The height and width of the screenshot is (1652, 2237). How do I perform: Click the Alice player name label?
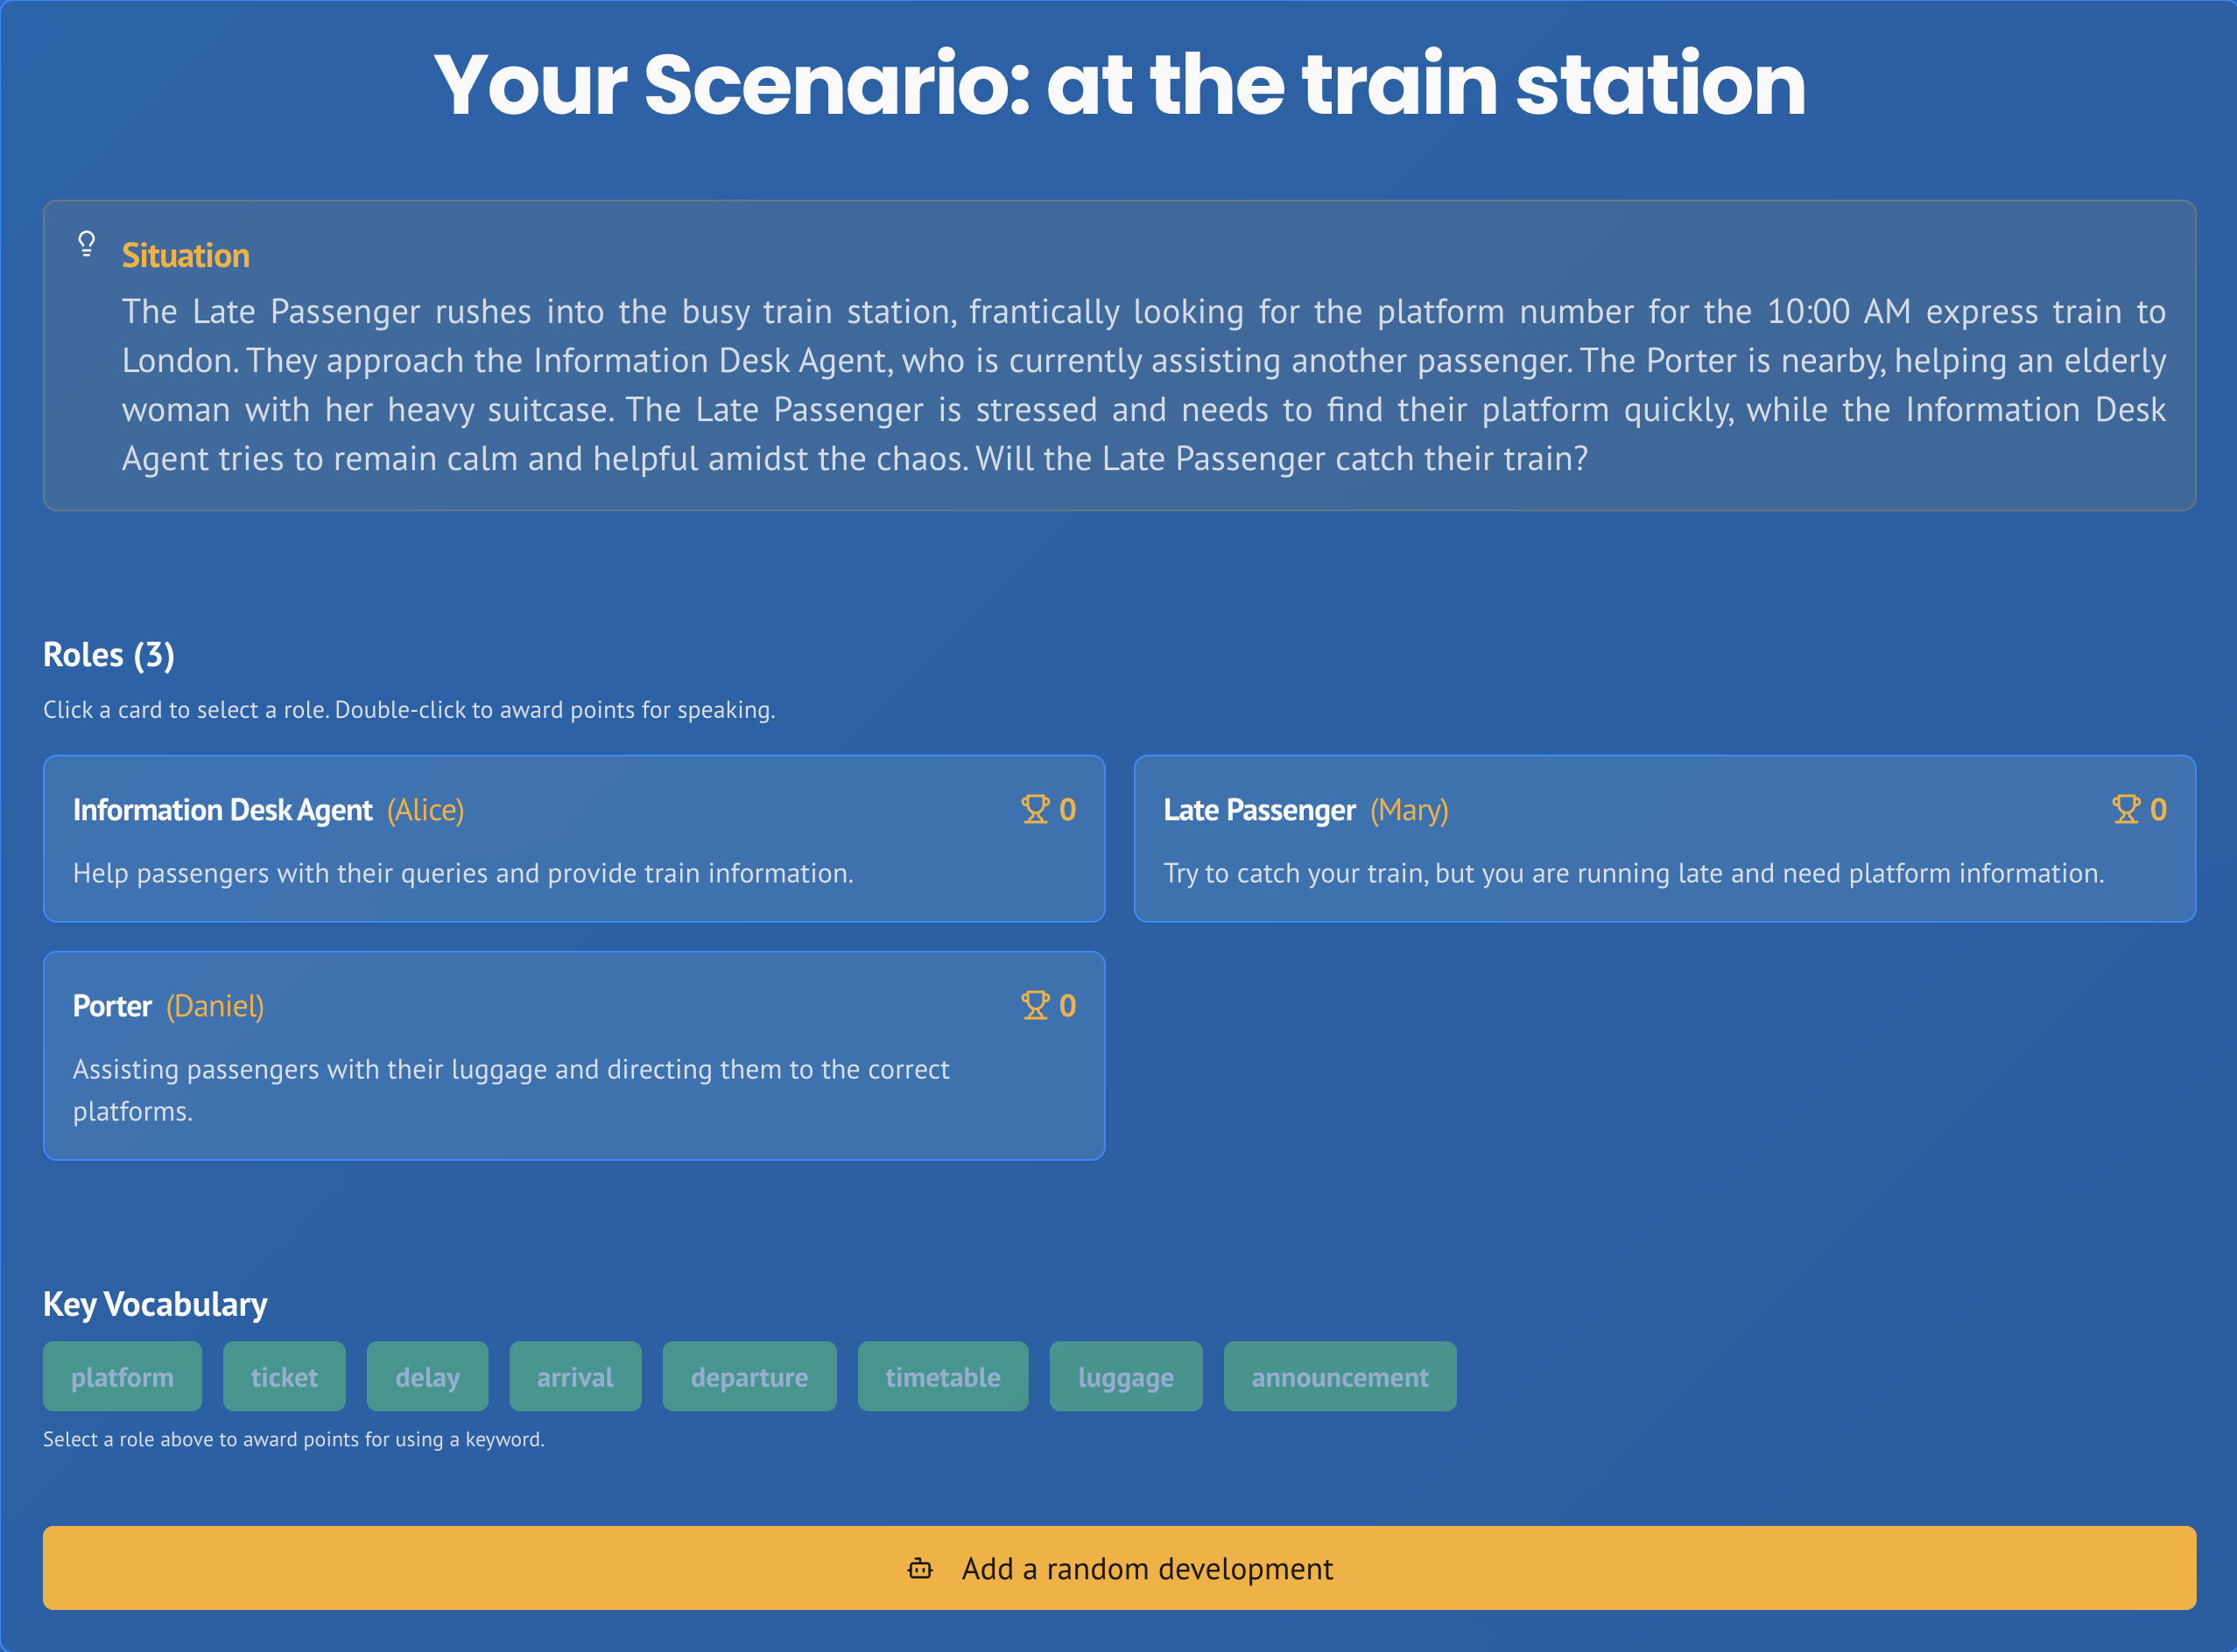click(x=425, y=810)
